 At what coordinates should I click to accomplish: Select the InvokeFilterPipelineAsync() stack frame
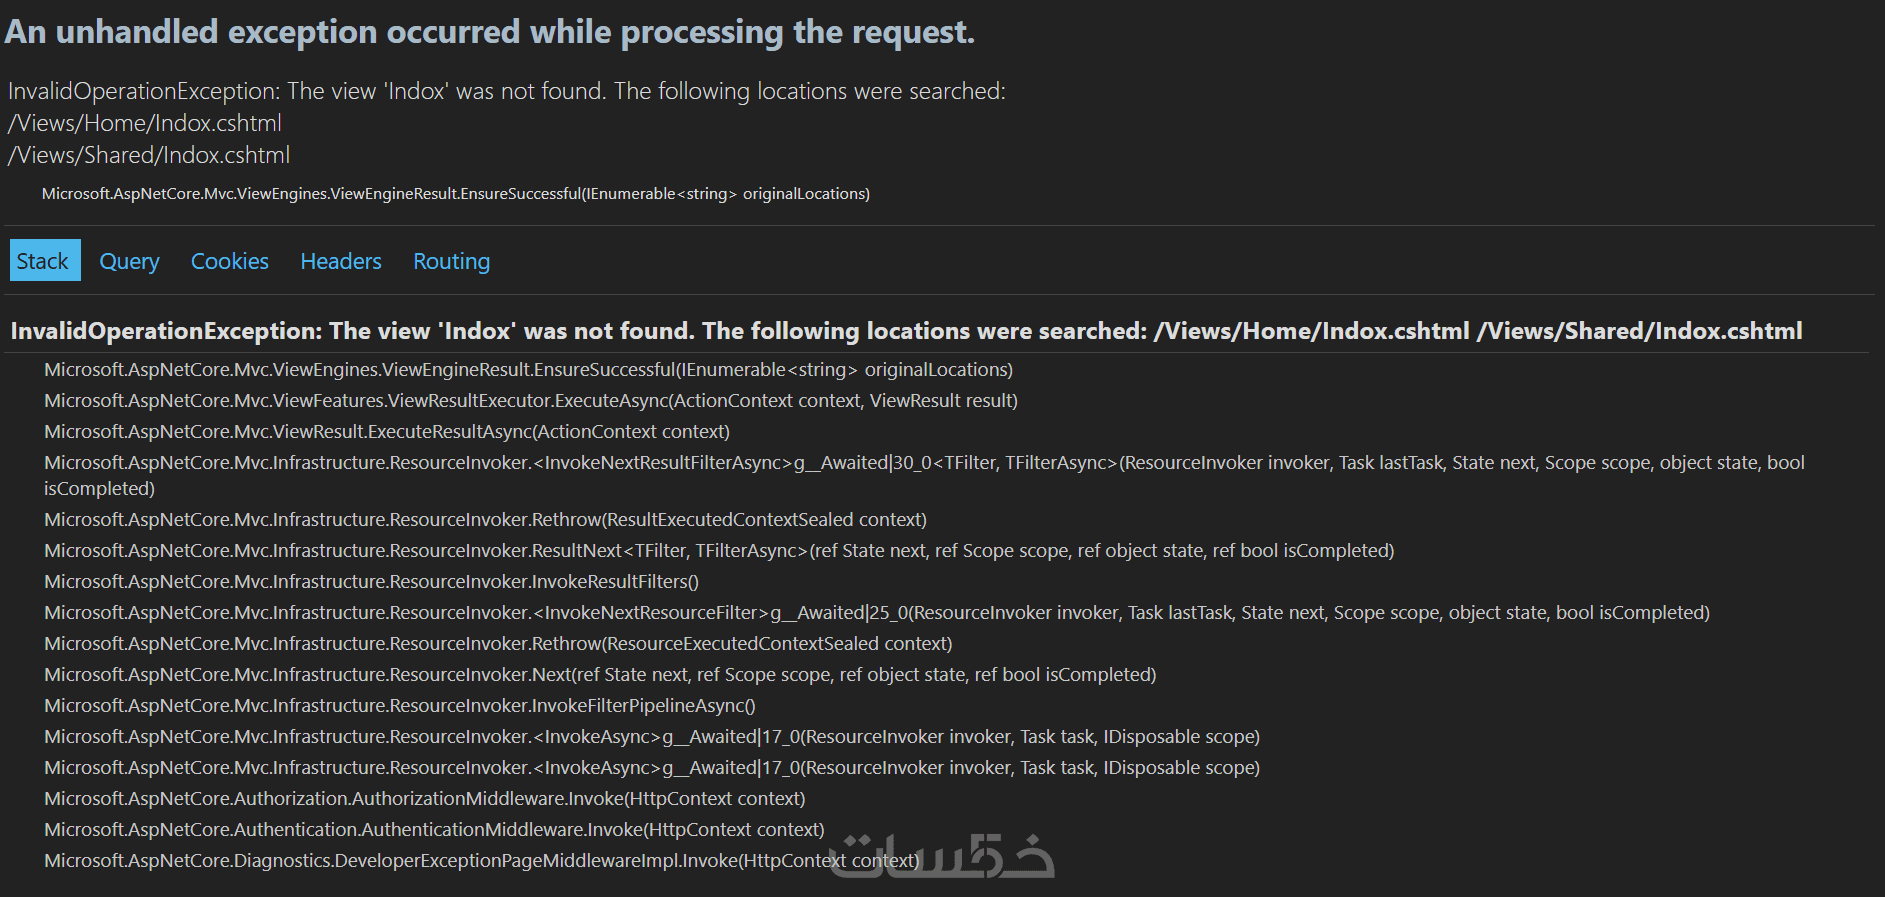399,706
